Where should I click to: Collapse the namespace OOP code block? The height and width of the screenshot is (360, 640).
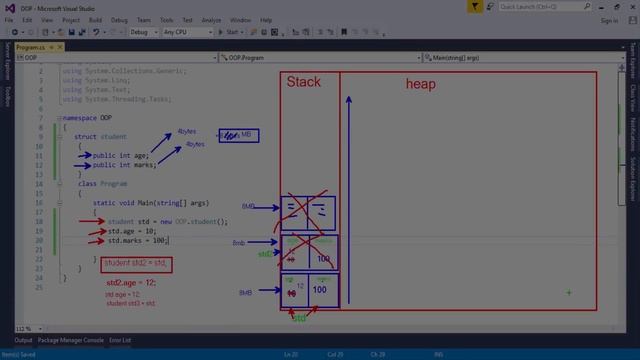pos(60,118)
